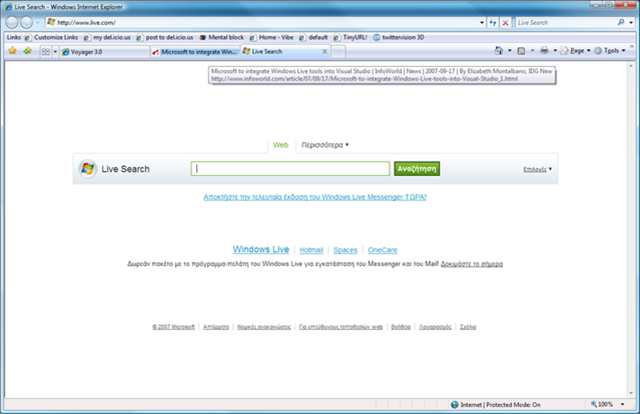This screenshot has height=414, width=640.
Task: Click the Windows Live Messenger promo link
Action: click(x=315, y=197)
